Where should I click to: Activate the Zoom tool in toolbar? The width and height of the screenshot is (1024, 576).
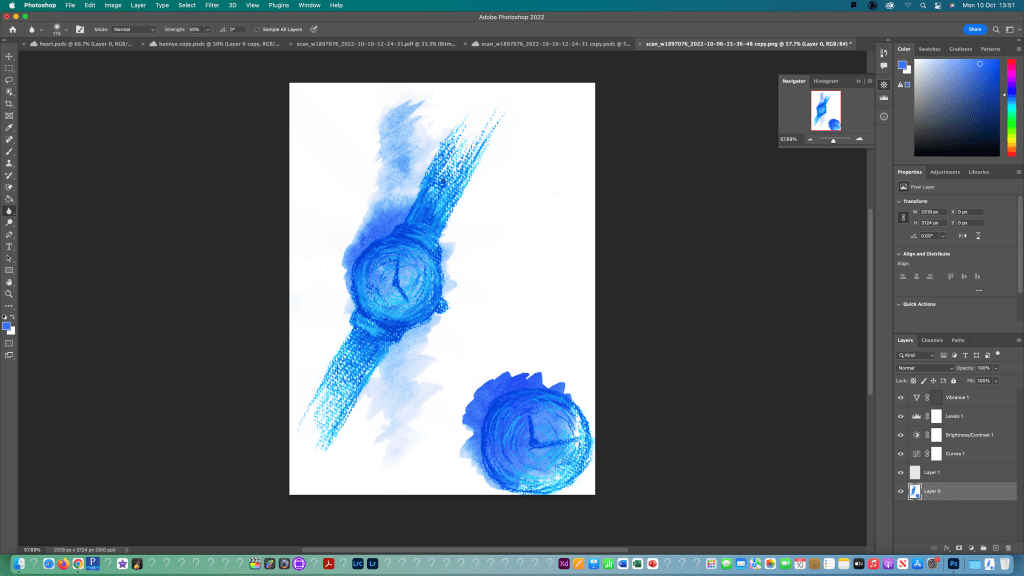[x=9, y=294]
